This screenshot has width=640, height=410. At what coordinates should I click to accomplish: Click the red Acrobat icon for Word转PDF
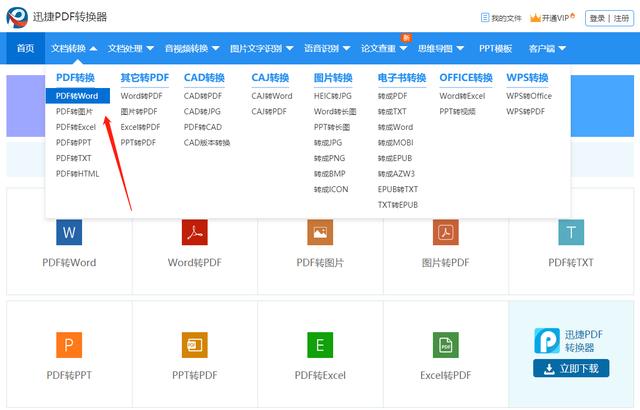tap(195, 232)
